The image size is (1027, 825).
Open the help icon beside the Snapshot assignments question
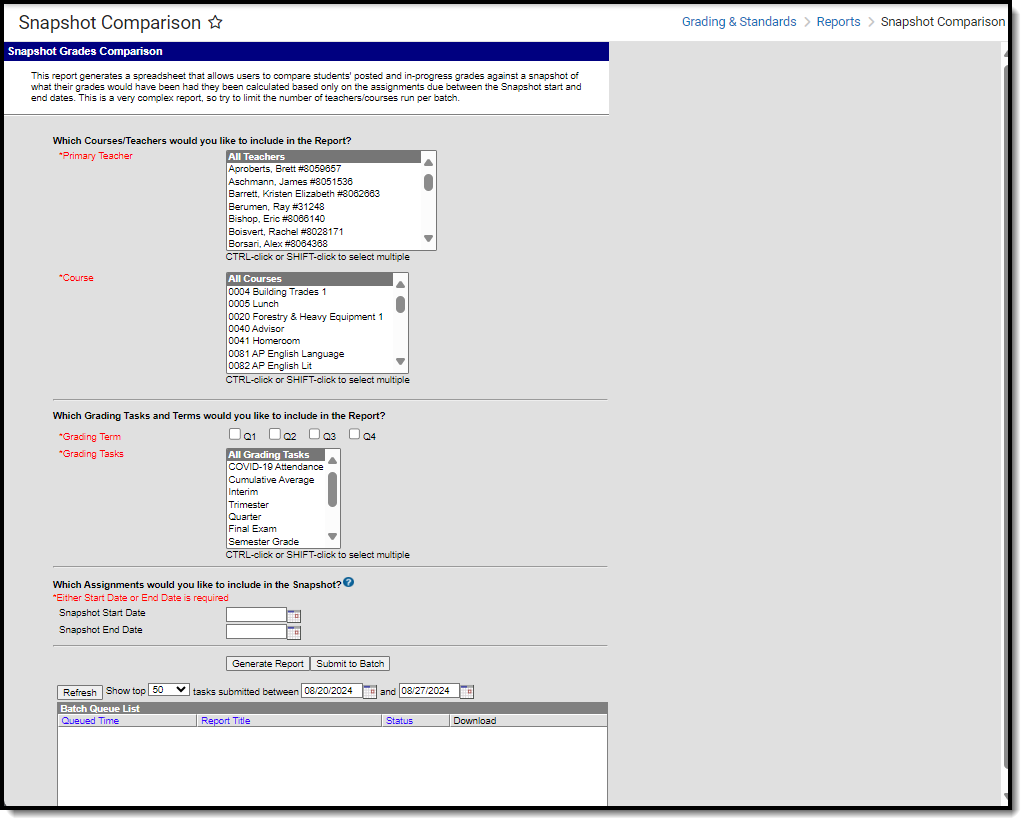click(348, 582)
